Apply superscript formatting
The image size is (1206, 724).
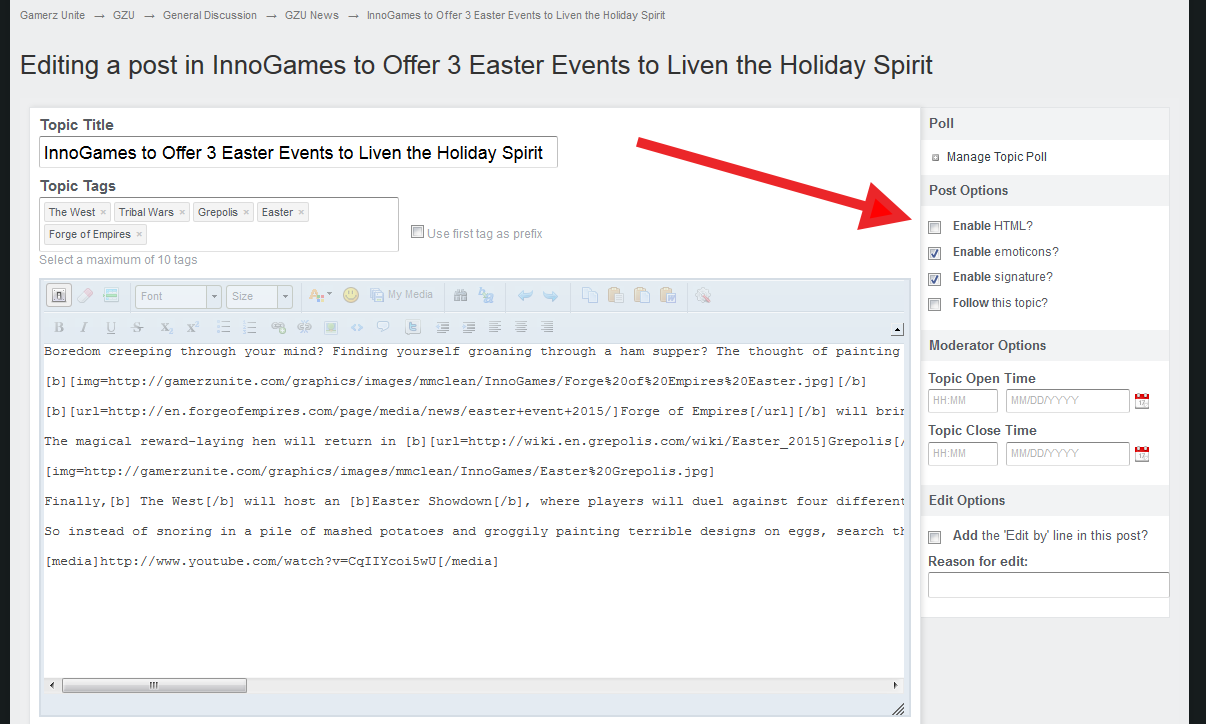(x=192, y=327)
